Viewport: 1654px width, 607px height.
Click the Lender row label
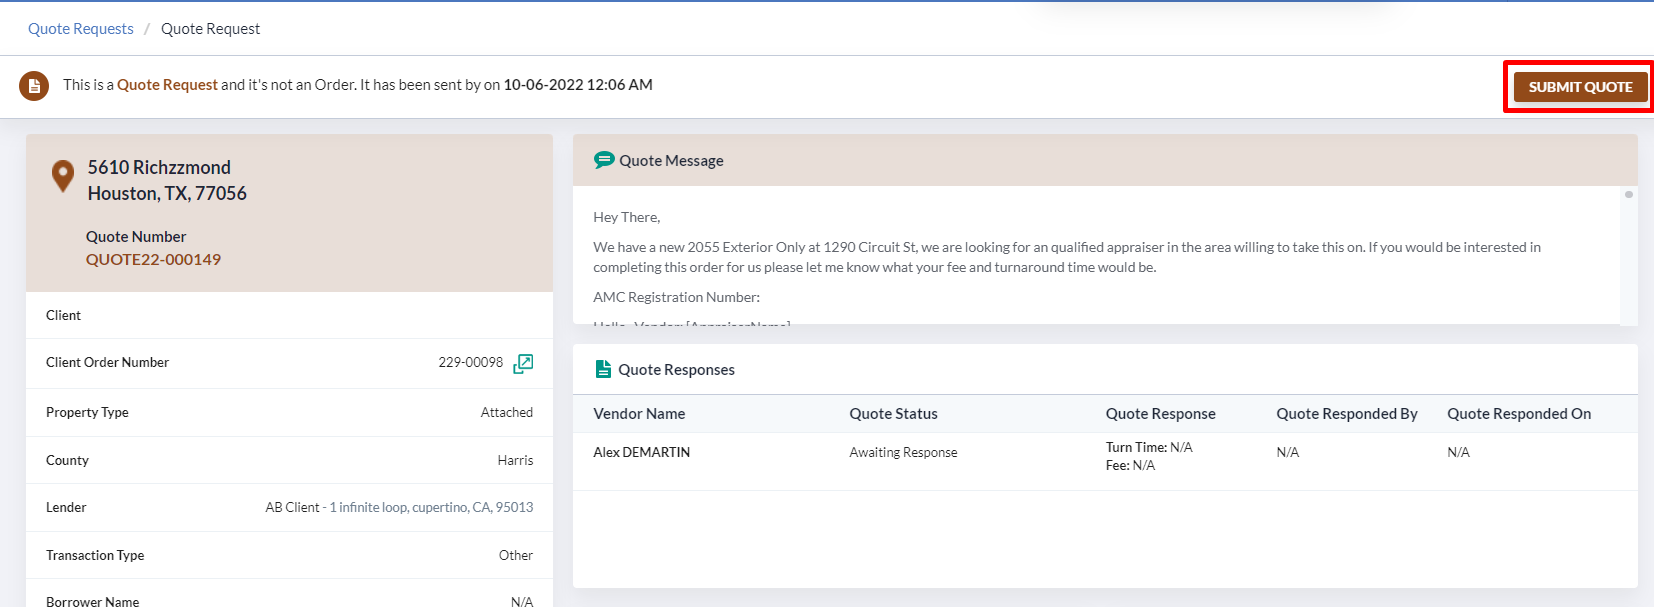point(66,507)
